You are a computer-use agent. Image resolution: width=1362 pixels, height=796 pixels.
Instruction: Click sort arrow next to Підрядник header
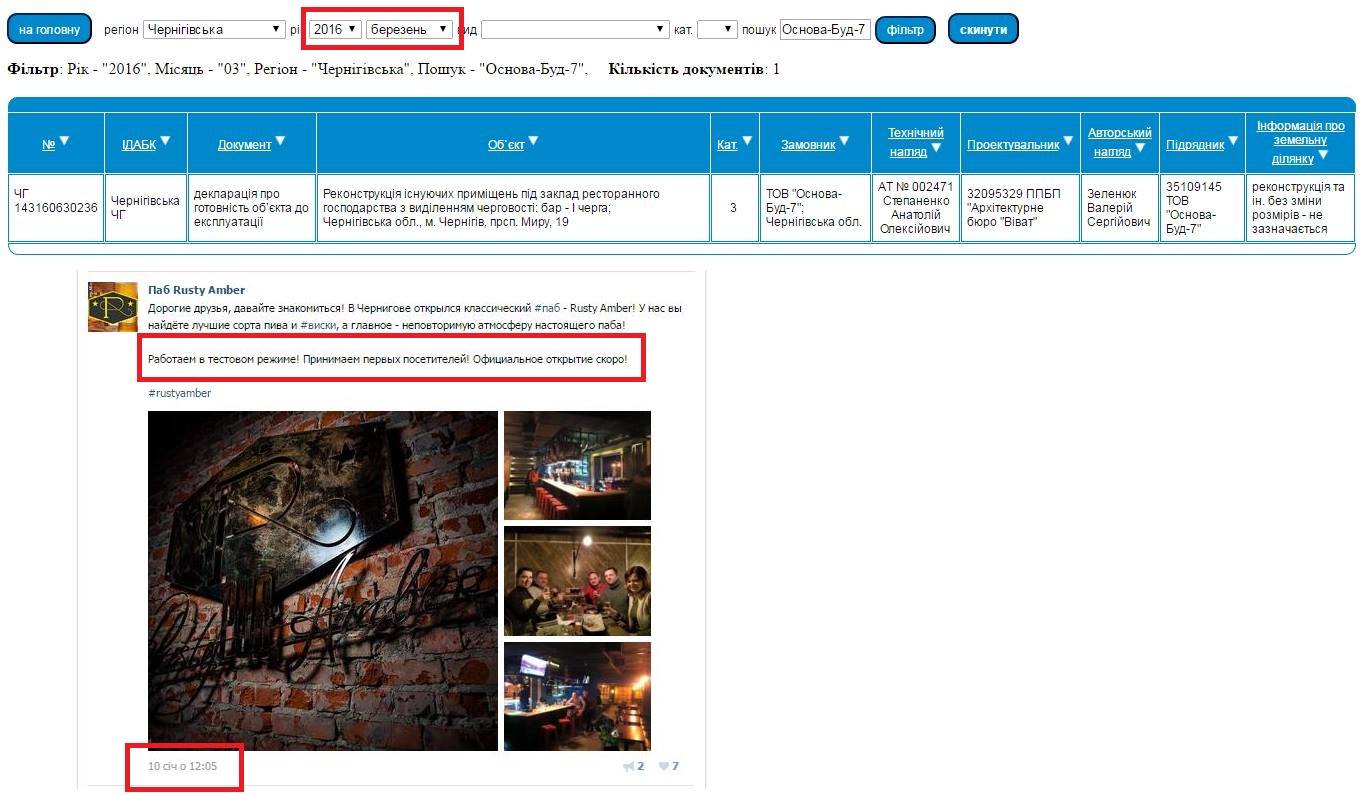1233,141
